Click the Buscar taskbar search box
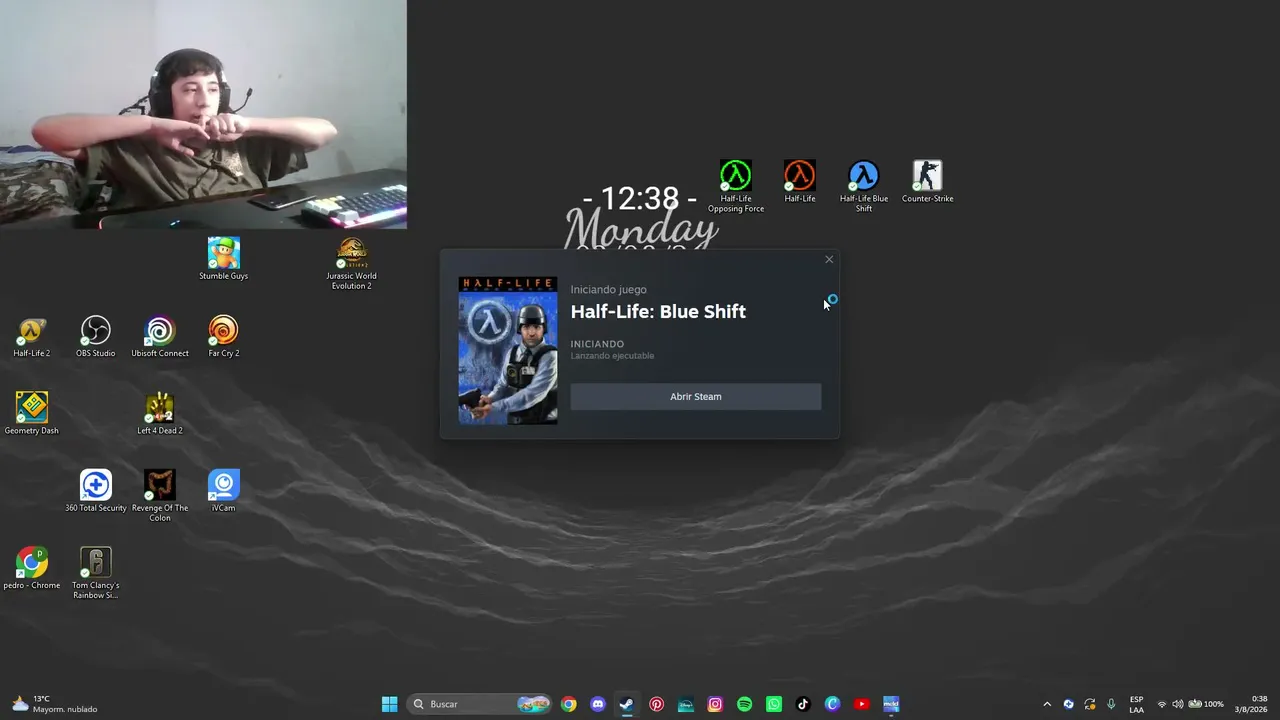Screen dimensions: 1280x720 [481, 704]
